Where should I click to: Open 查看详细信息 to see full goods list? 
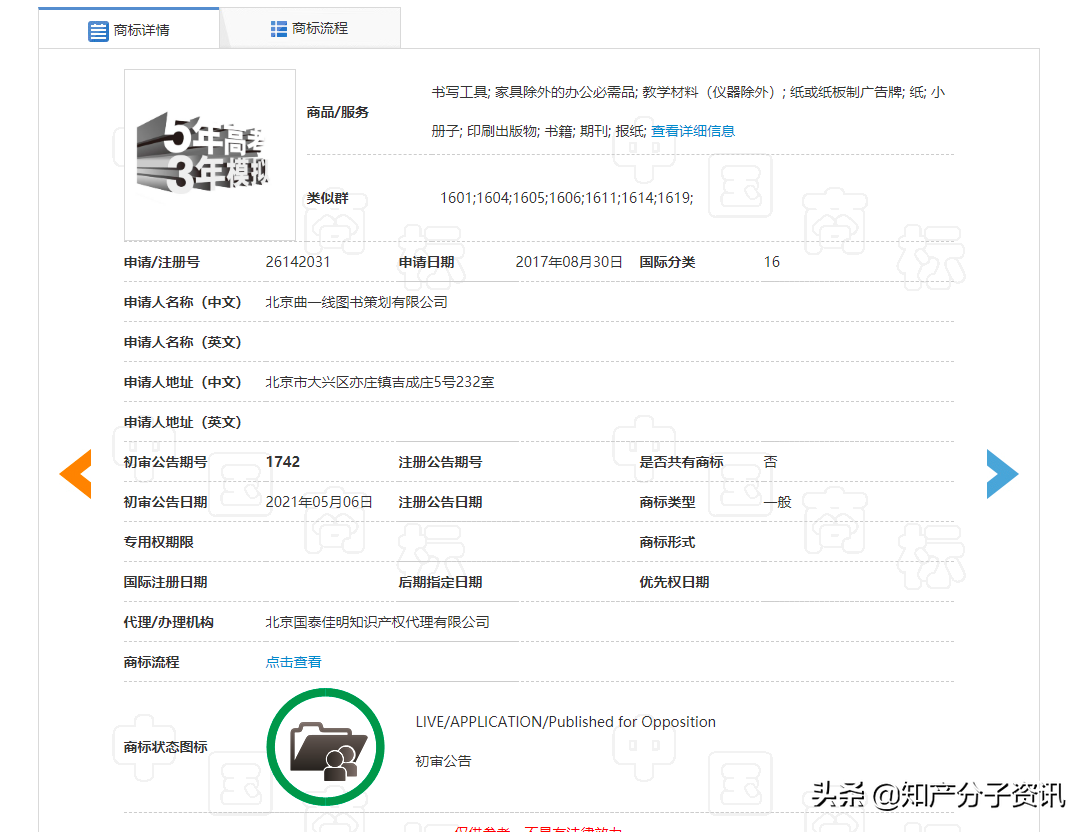tap(693, 130)
